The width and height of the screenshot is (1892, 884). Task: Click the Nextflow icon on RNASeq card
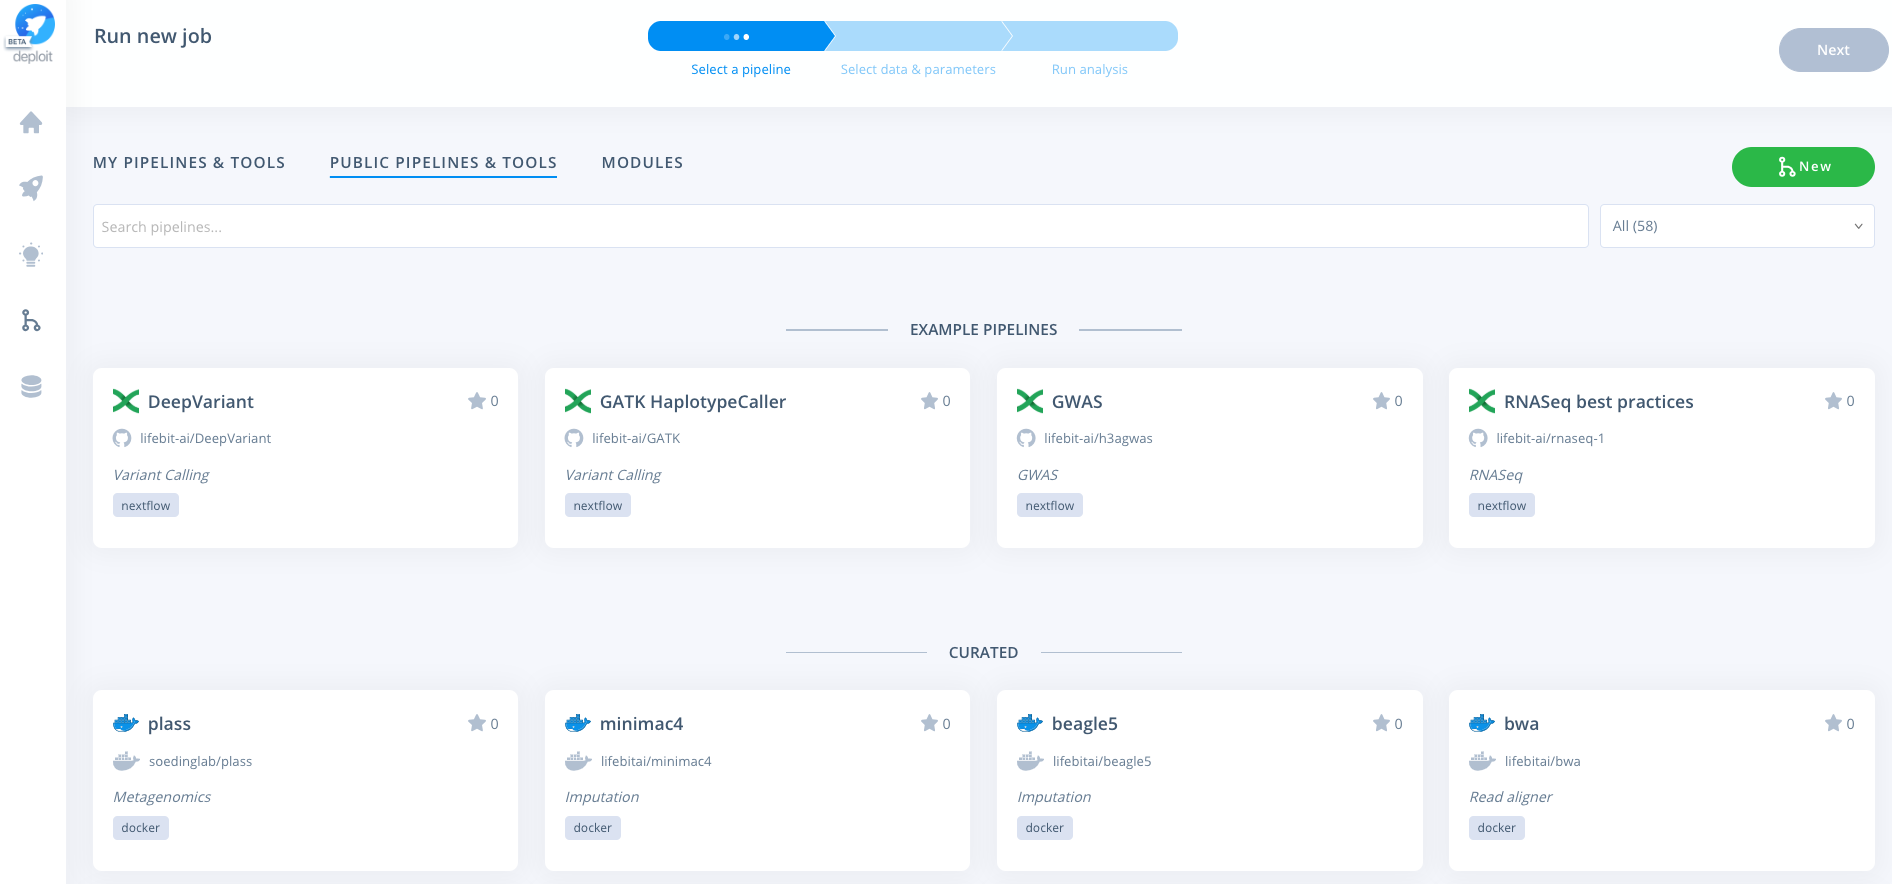[x=1482, y=401]
